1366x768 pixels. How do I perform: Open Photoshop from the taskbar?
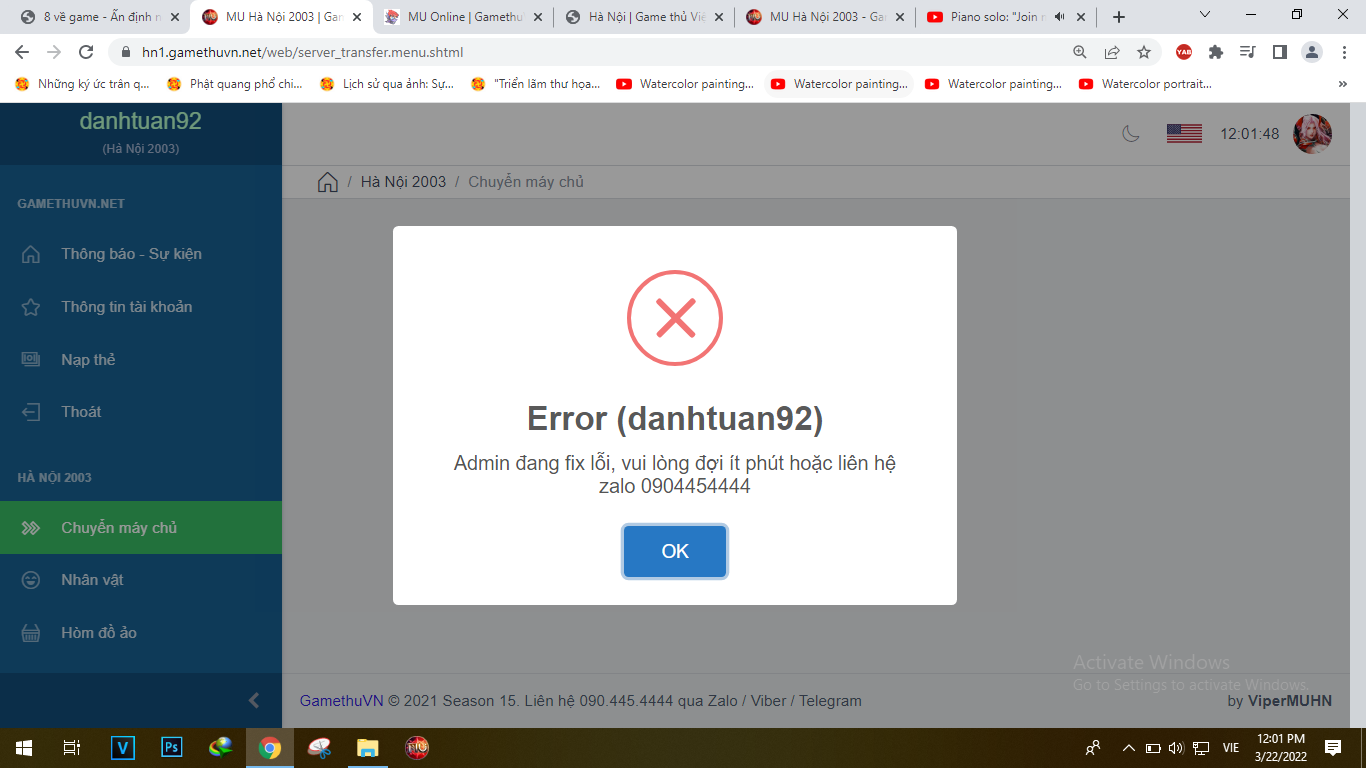(172, 747)
